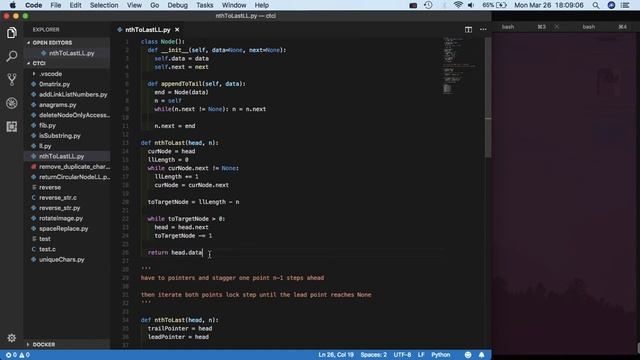Change language mode from Python
Screen dimensions: 640x360
click(441, 355)
